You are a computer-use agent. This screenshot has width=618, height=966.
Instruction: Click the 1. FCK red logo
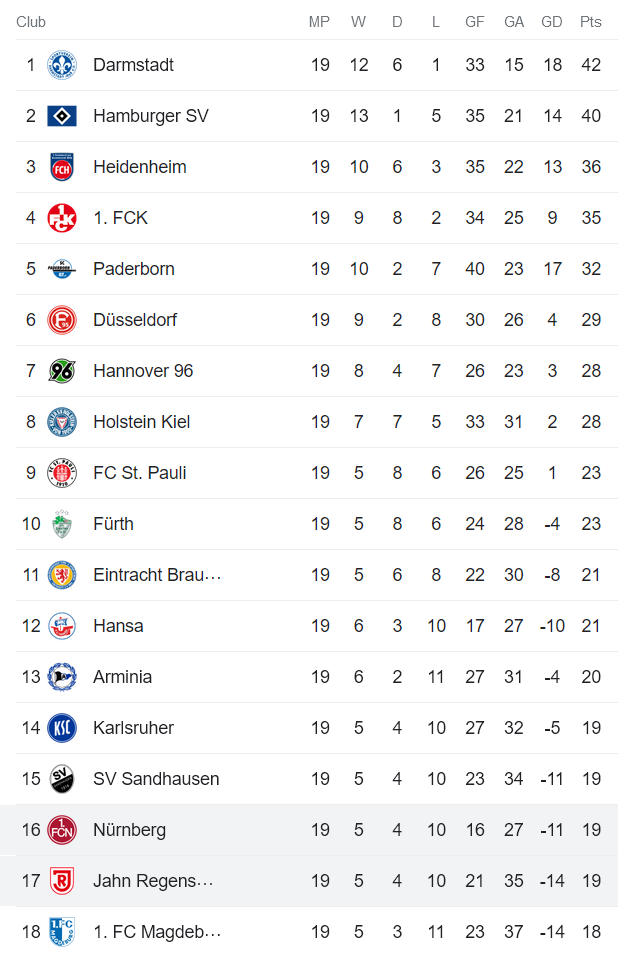tap(62, 218)
